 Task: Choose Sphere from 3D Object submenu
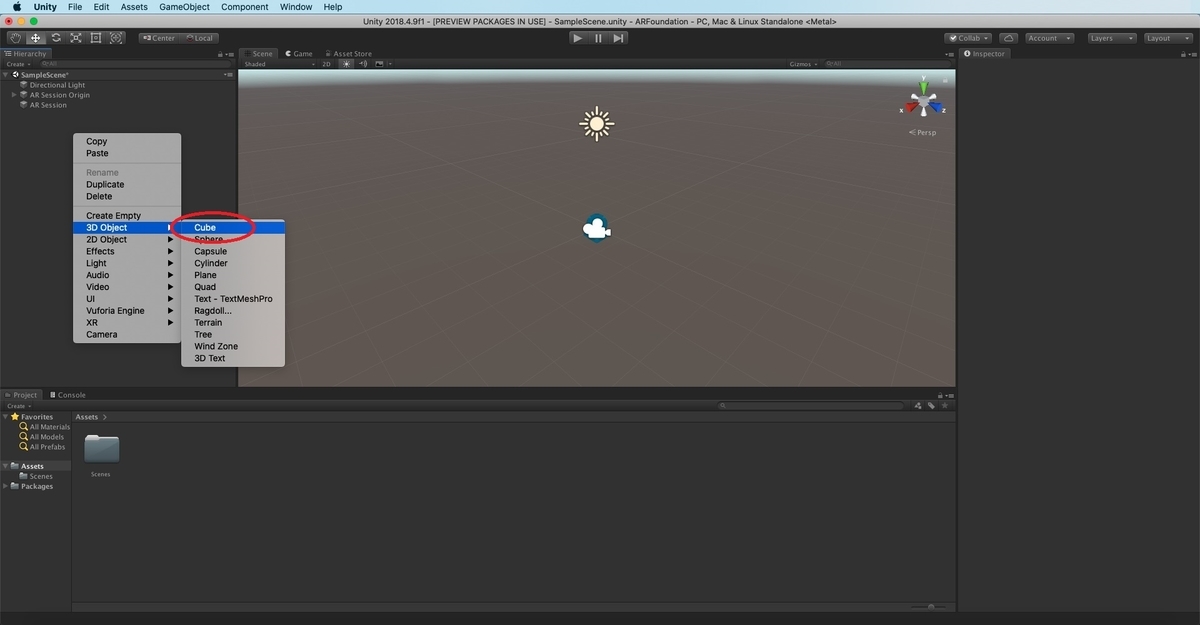[x=233, y=239]
